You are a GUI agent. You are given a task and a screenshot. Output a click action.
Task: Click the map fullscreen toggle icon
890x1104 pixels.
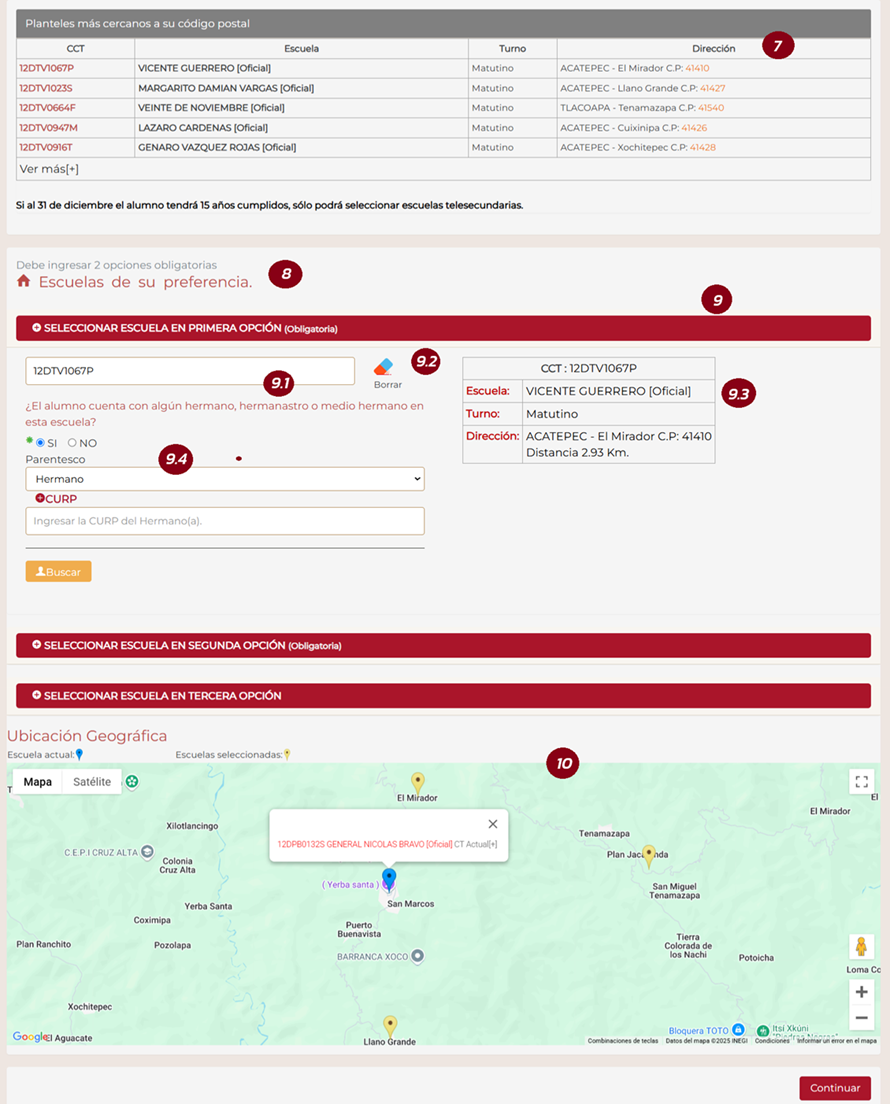tap(861, 781)
